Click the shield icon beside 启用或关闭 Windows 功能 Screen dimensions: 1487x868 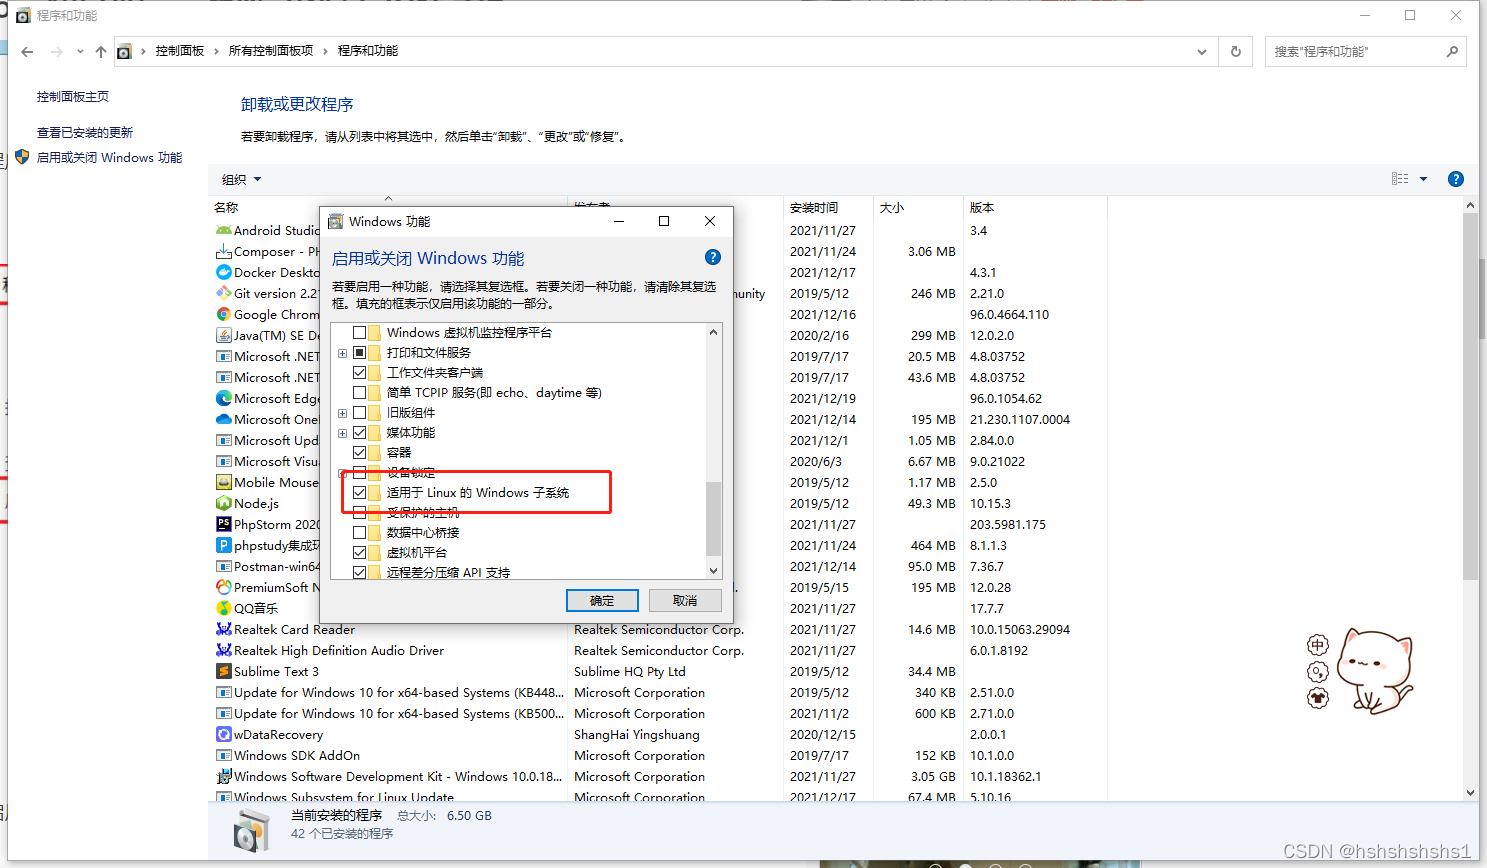(22, 157)
